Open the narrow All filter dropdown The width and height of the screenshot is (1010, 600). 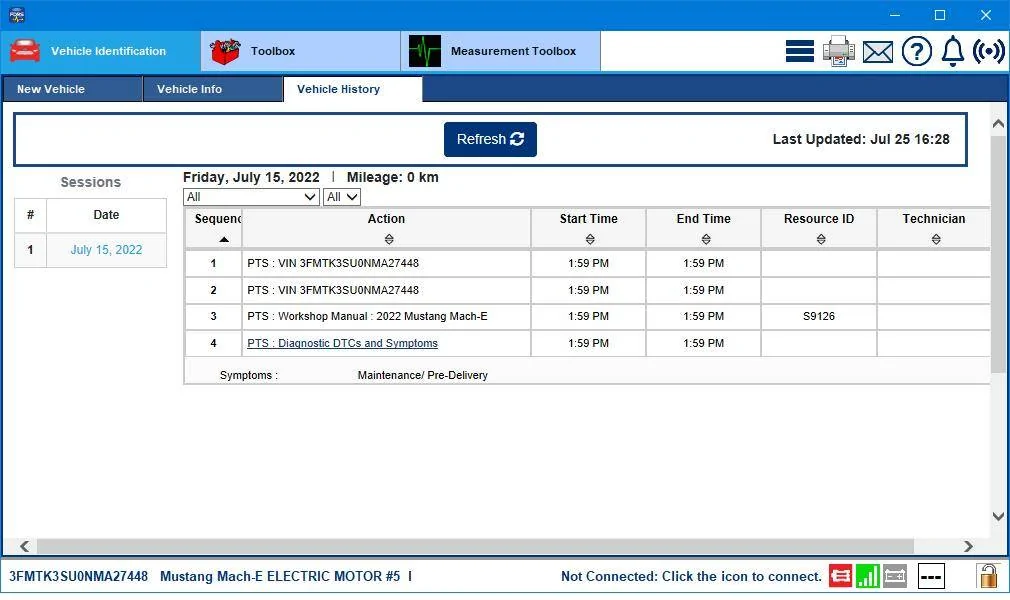(341, 197)
